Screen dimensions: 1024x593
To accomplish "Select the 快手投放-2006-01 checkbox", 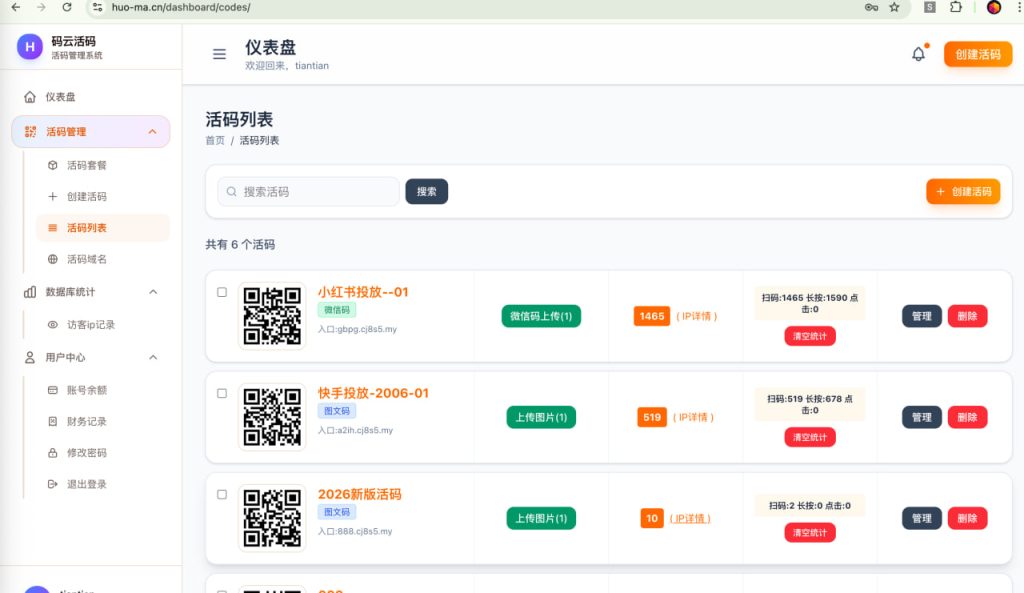I will click(x=222, y=393).
